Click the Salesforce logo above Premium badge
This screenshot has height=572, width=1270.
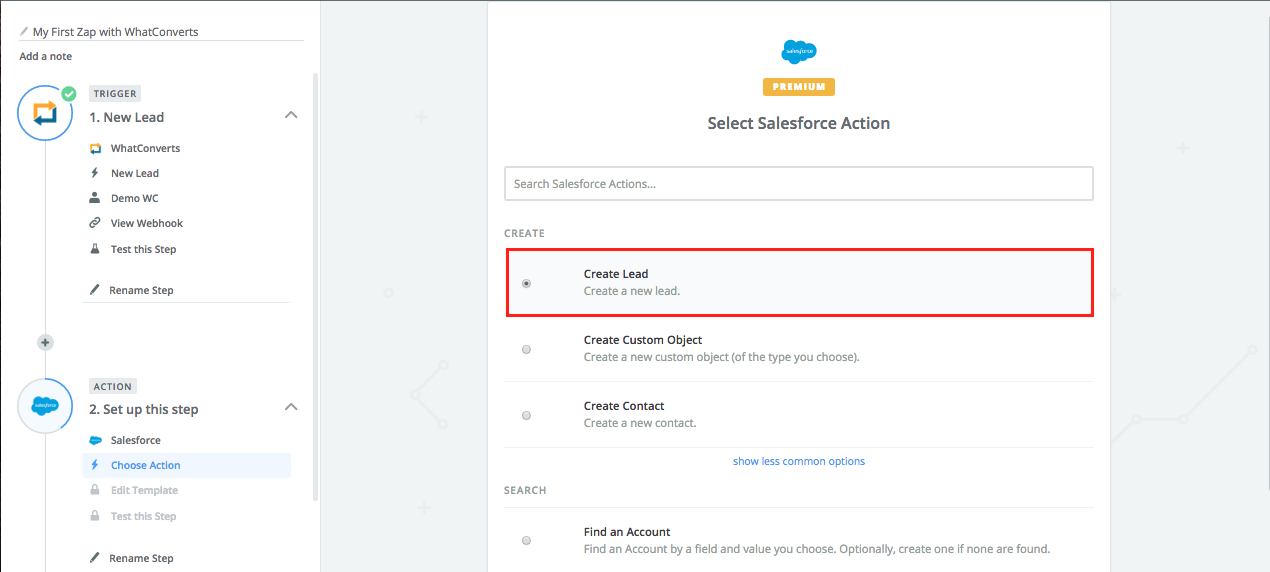799,52
